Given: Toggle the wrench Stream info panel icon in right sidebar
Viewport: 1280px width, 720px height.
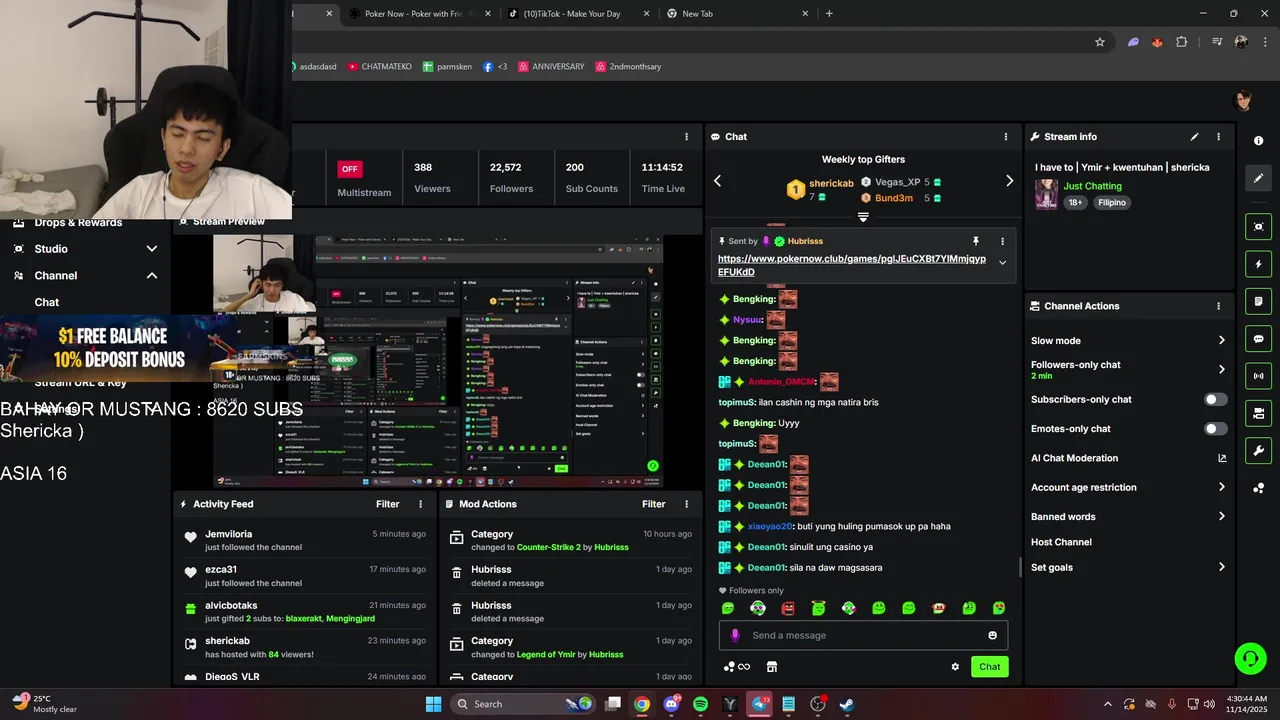Looking at the screenshot, I should click(1258, 451).
